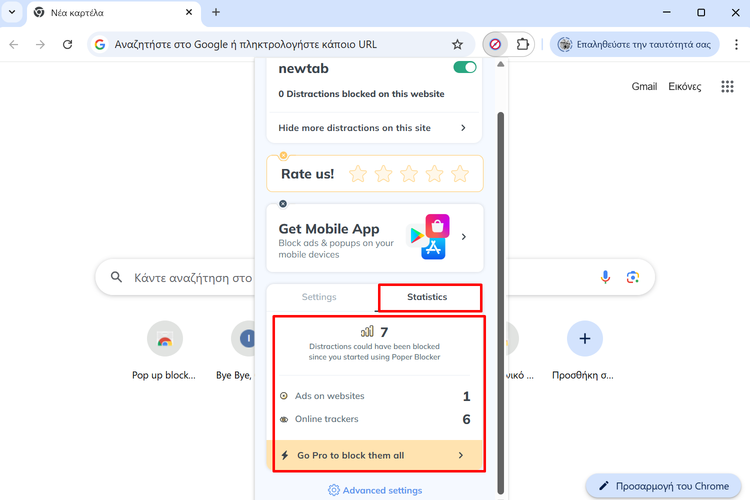Switch to the Settings tab
750x500 pixels.
point(319,297)
